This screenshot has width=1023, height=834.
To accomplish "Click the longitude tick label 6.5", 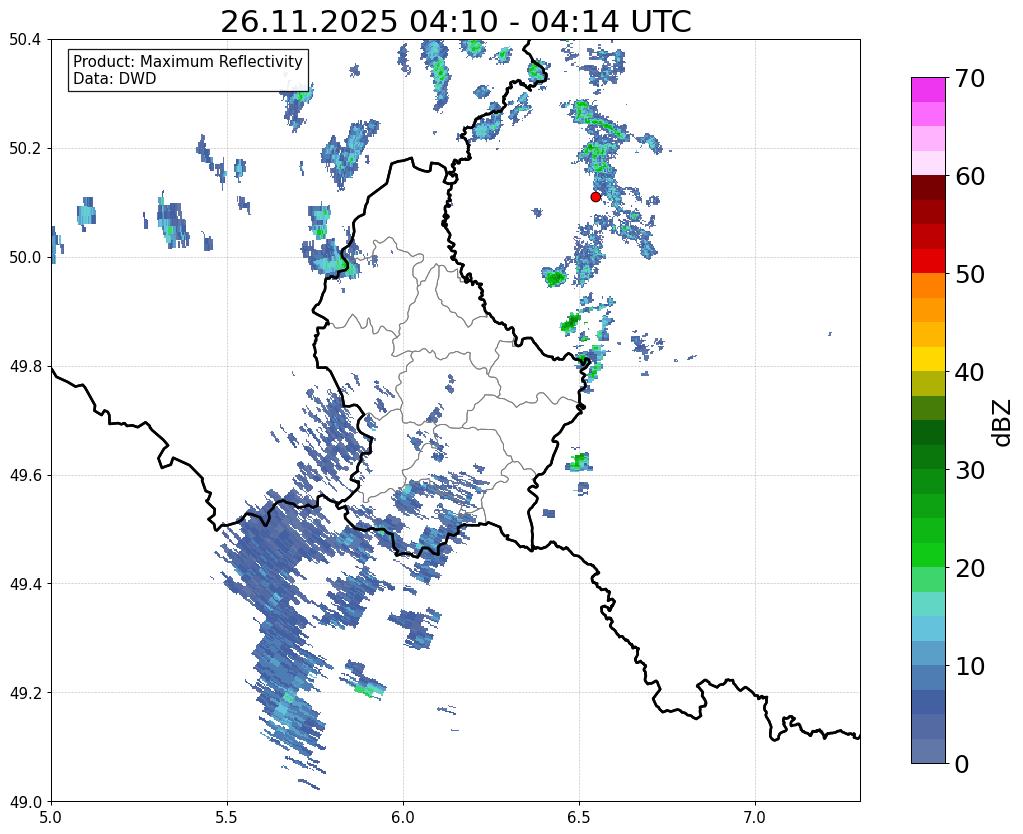I will coord(579,817).
